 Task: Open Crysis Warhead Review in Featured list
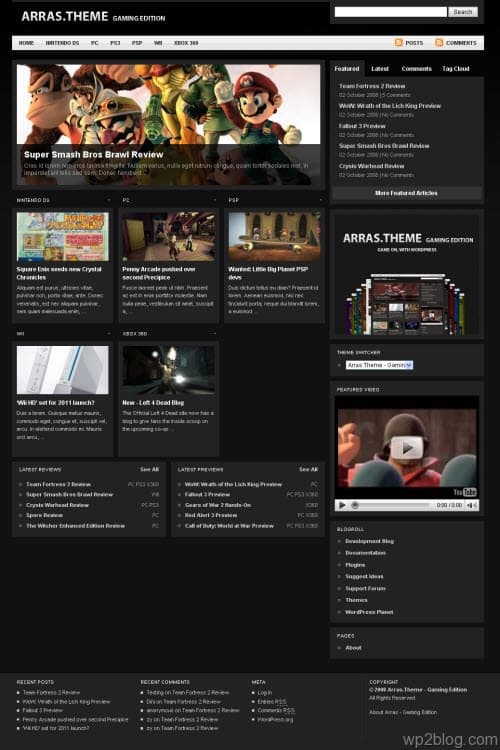pos(371,166)
